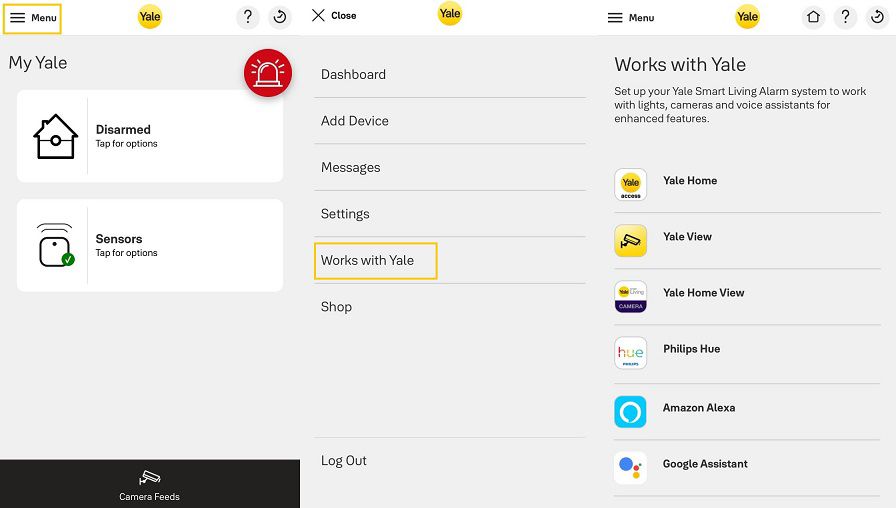Tap the help question mark on My Yale screen

click(248, 17)
